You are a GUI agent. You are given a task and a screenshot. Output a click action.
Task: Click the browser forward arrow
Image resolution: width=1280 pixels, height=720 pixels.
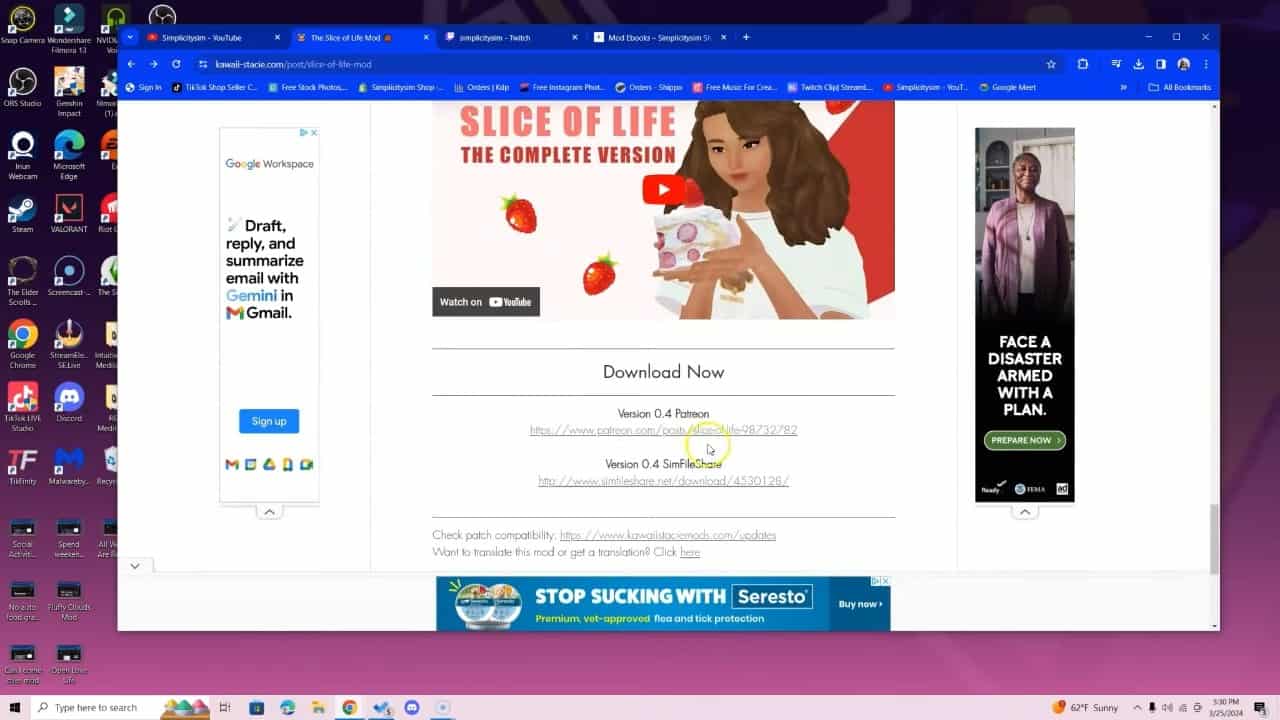[x=153, y=64]
